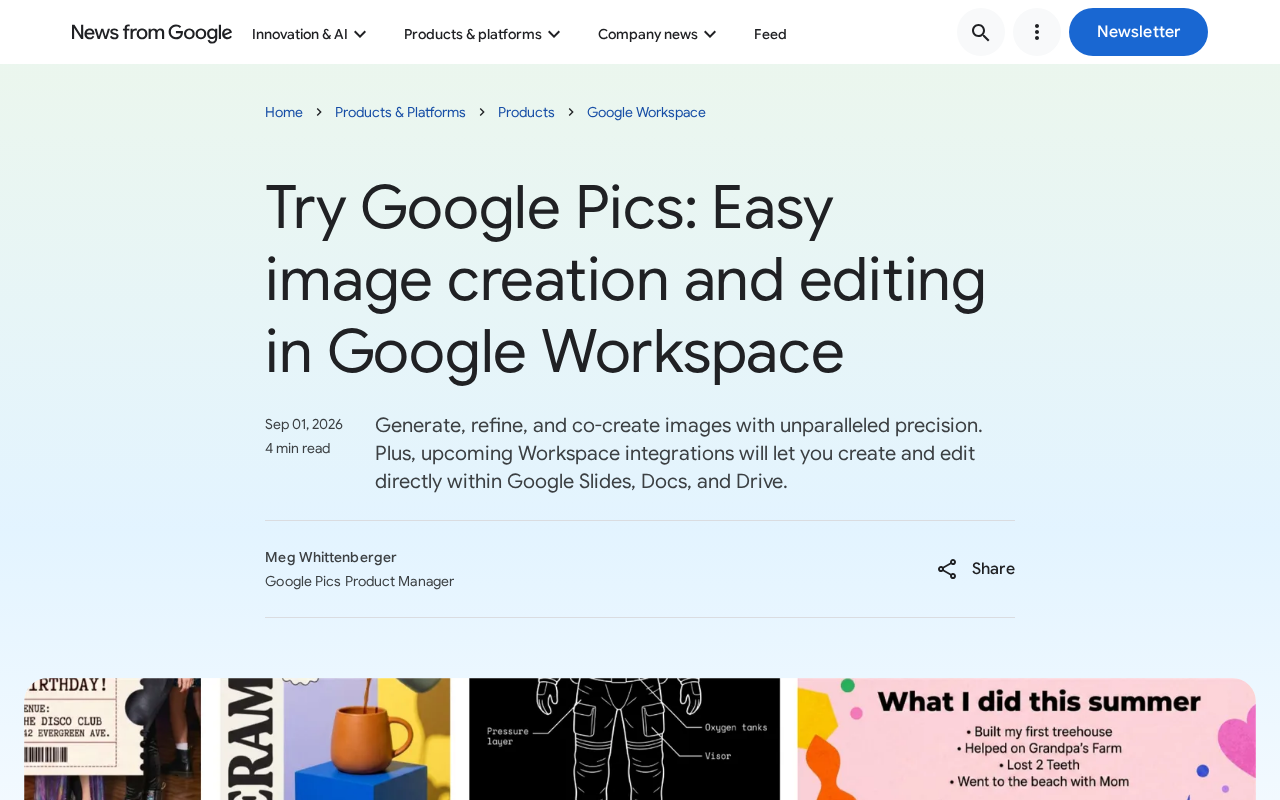Click the Google Pics Product Manager title
Viewport: 1280px width, 800px height.
pyautogui.click(x=359, y=581)
